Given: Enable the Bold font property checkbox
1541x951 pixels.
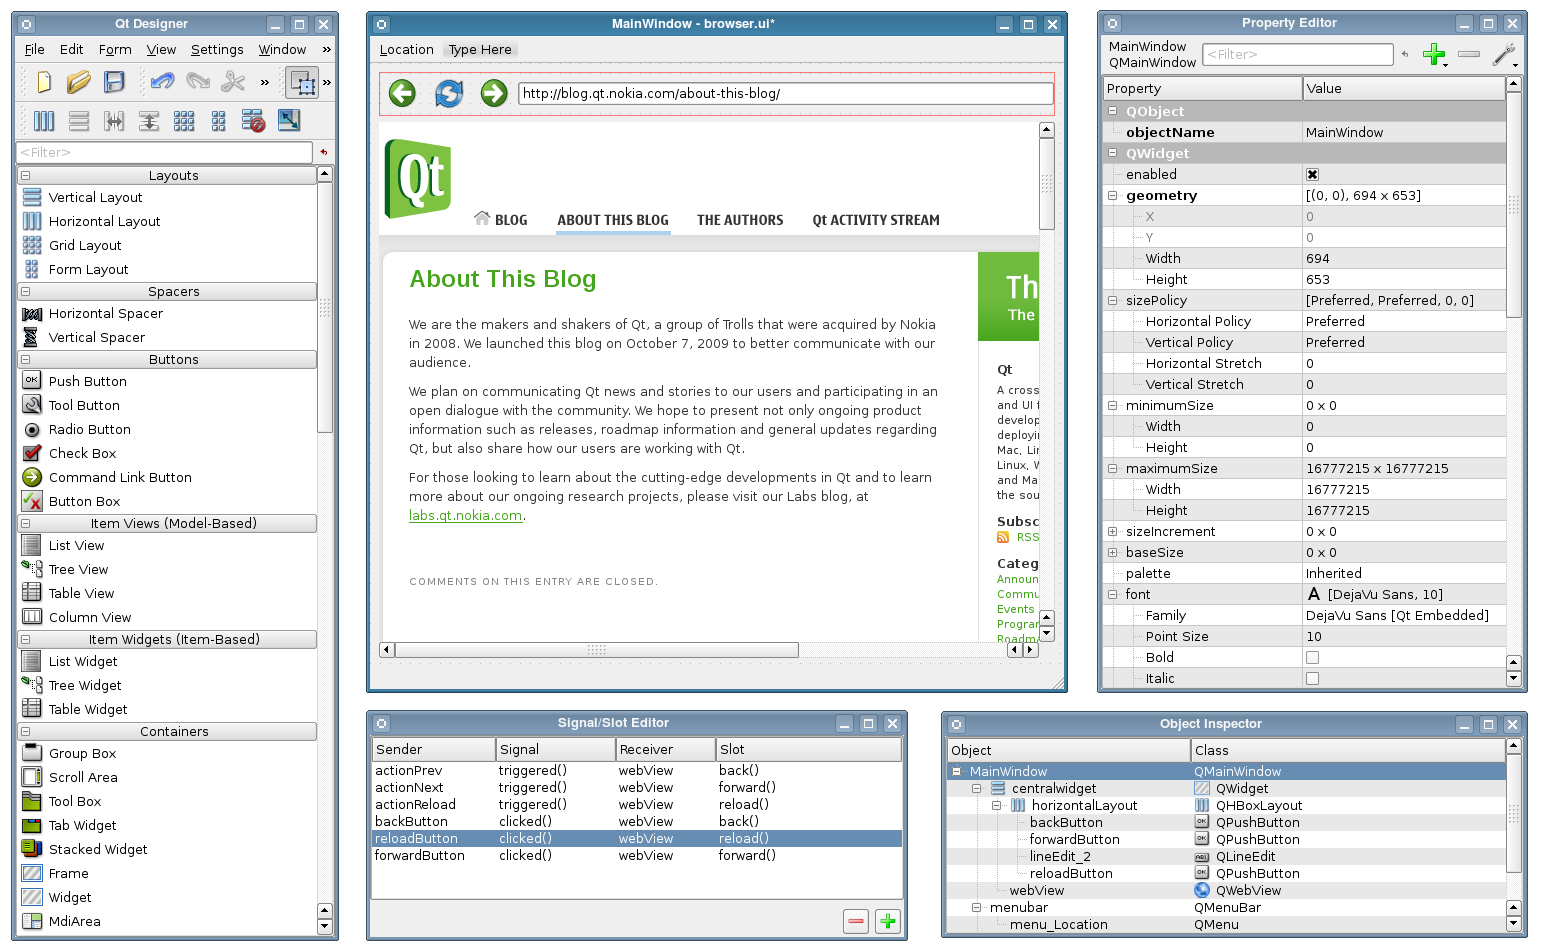Looking at the screenshot, I should [1312, 657].
